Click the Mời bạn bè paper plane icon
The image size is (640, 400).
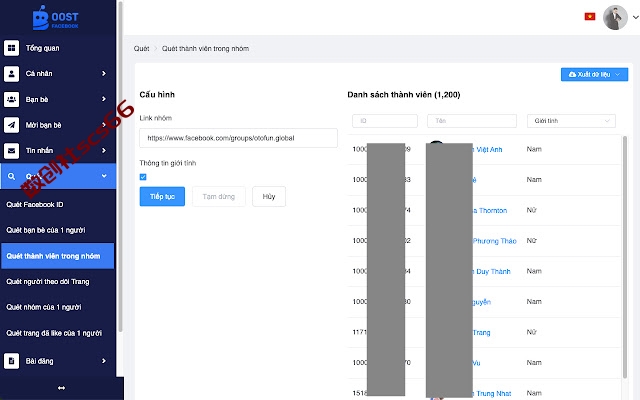click(x=11, y=125)
